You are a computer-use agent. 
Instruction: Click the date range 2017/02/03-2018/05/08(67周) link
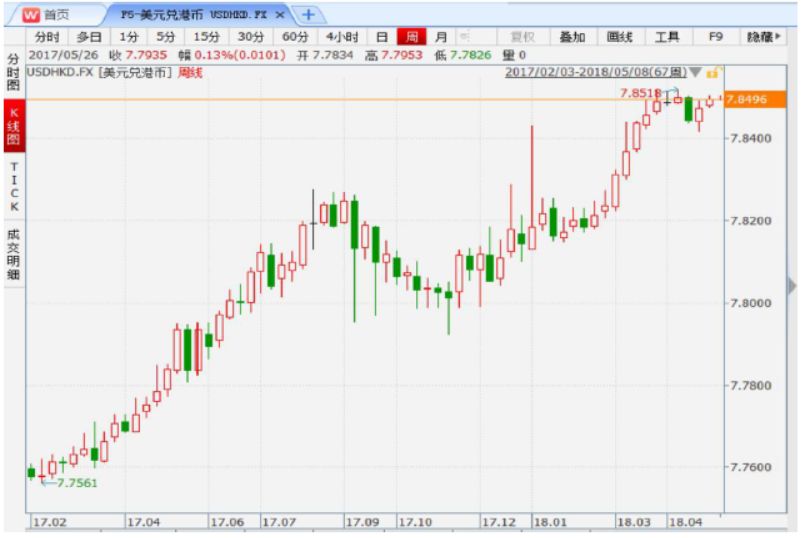point(596,72)
